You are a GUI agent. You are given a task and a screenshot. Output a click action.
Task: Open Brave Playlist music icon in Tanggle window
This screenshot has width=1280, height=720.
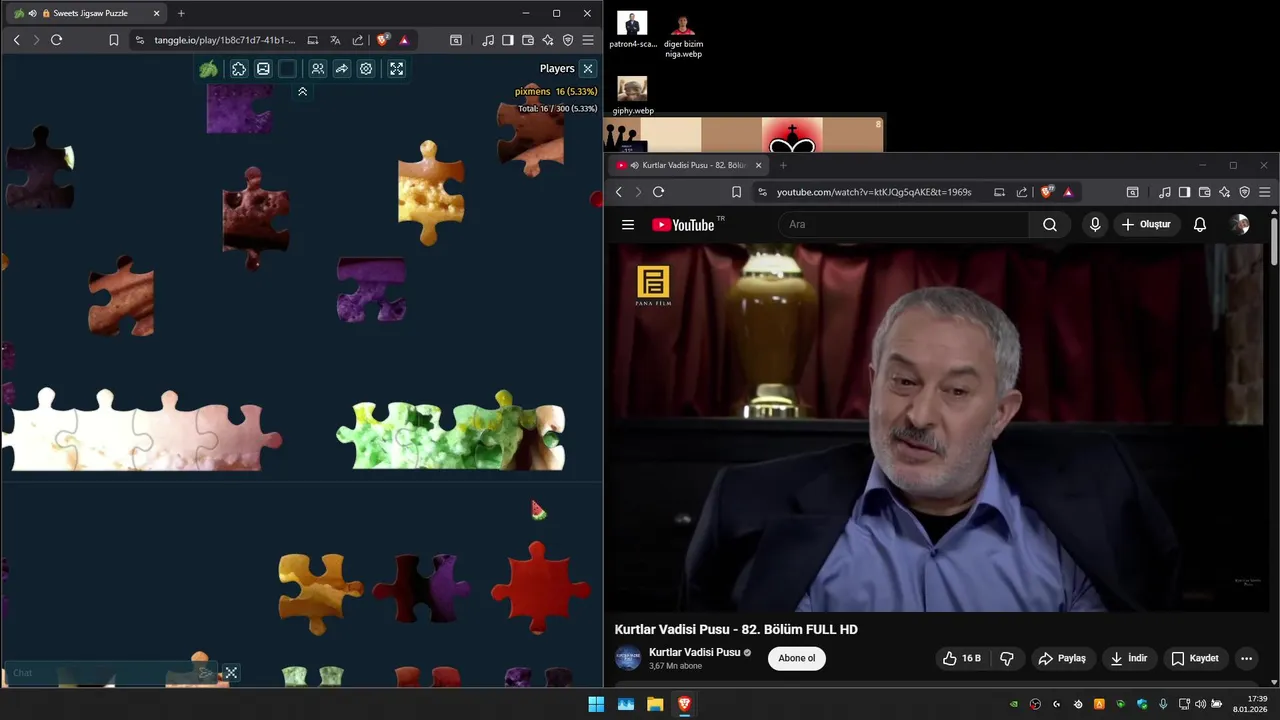pyautogui.click(x=488, y=40)
